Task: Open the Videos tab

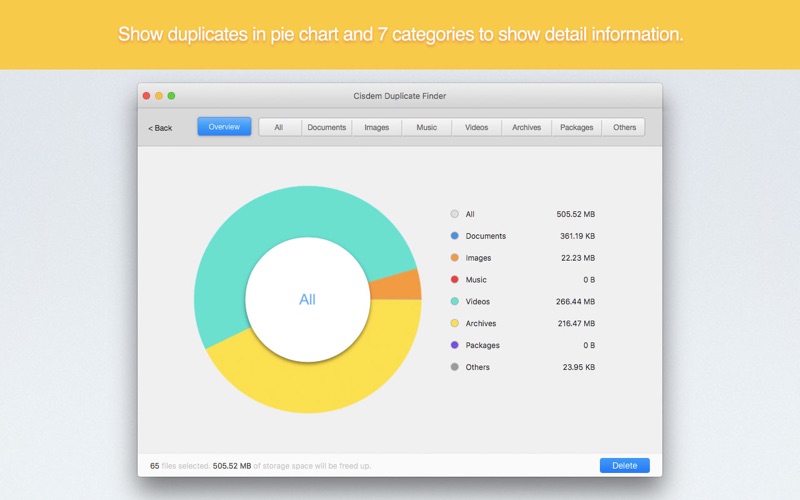Action: click(477, 128)
